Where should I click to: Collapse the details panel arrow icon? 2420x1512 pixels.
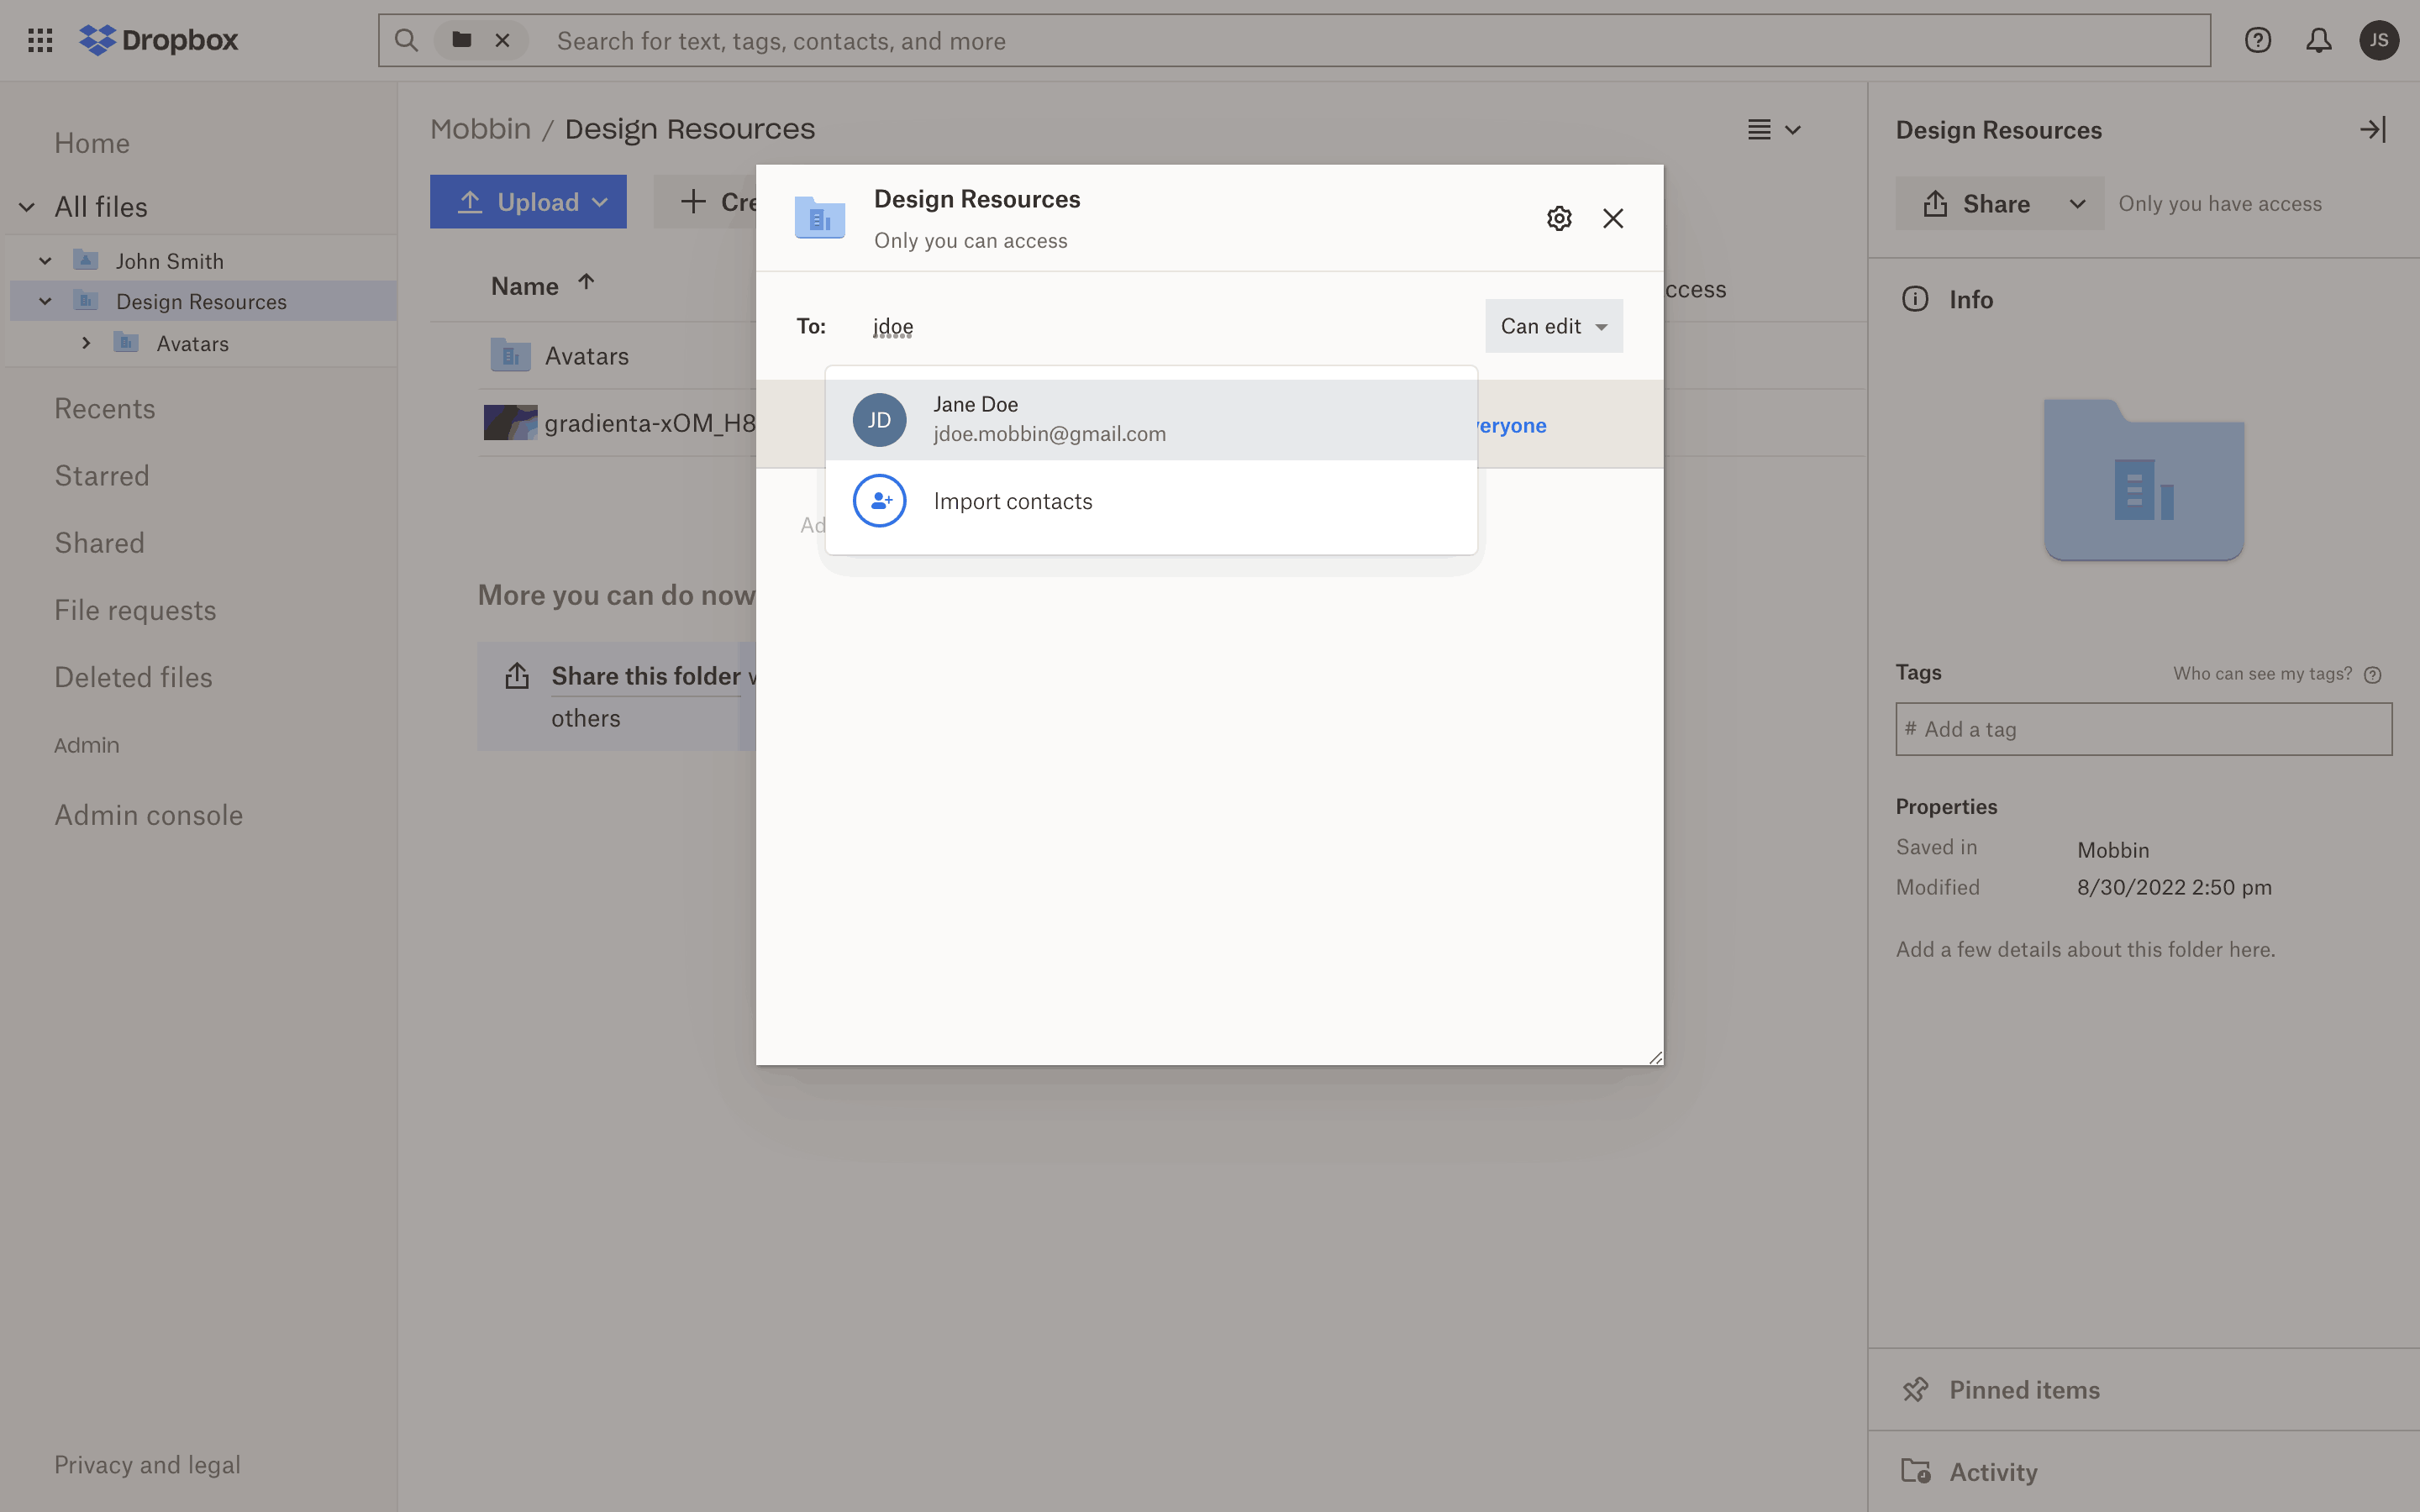(2372, 130)
